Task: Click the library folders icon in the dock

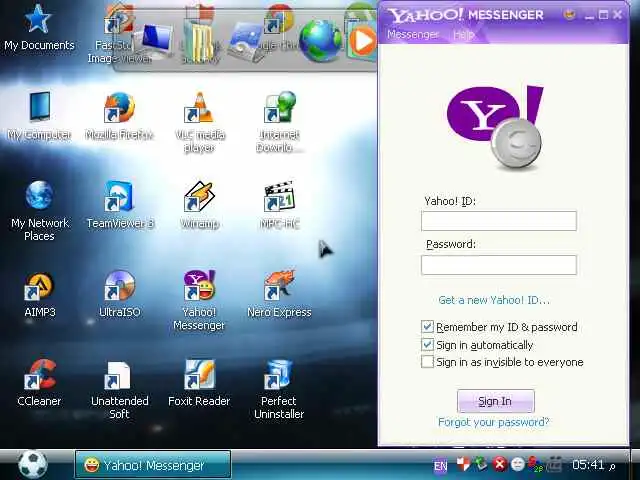Action: click(199, 41)
